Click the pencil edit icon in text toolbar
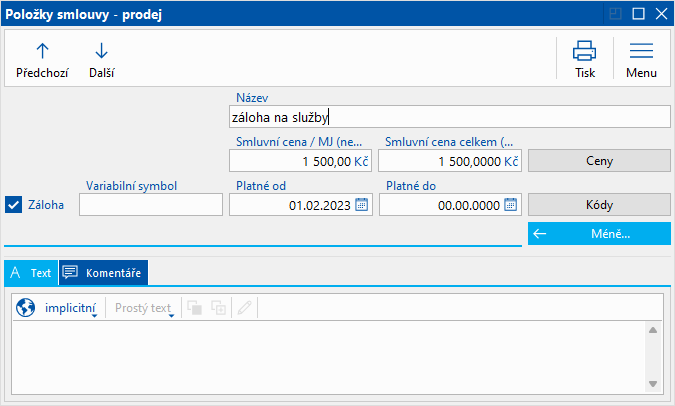675x406 pixels. tap(241, 308)
